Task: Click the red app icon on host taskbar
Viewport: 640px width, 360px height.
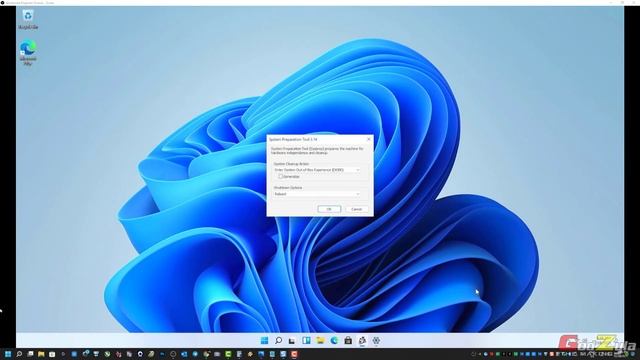Action: coord(294,354)
